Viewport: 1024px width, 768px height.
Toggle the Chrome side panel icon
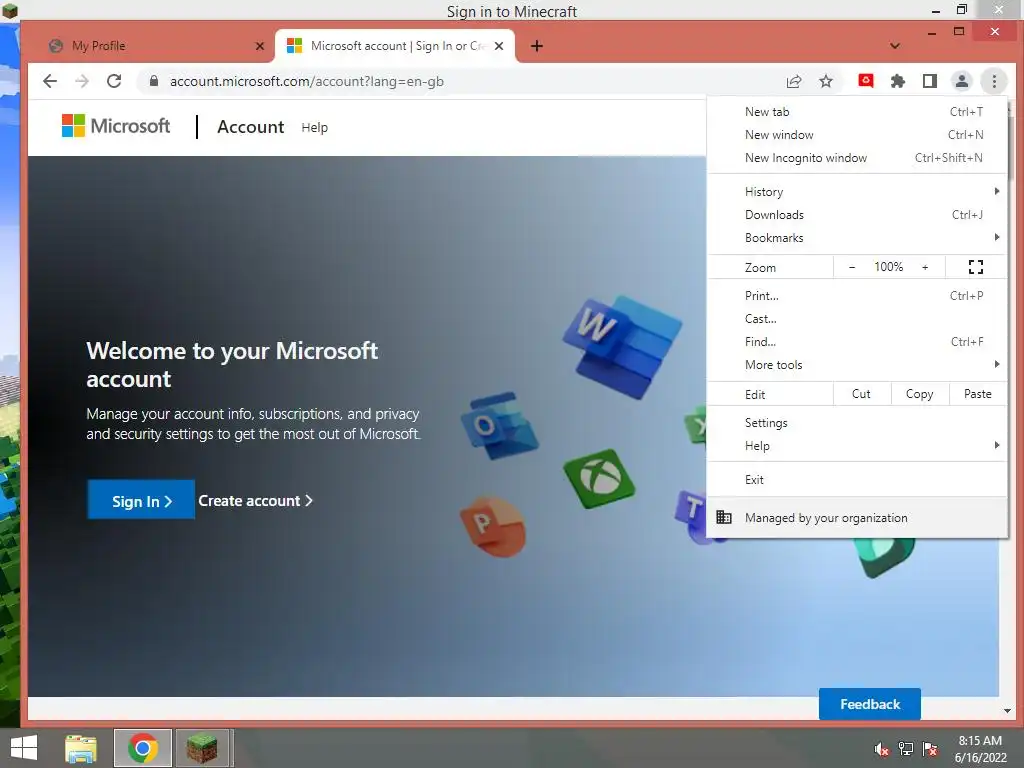coord(930,81)
